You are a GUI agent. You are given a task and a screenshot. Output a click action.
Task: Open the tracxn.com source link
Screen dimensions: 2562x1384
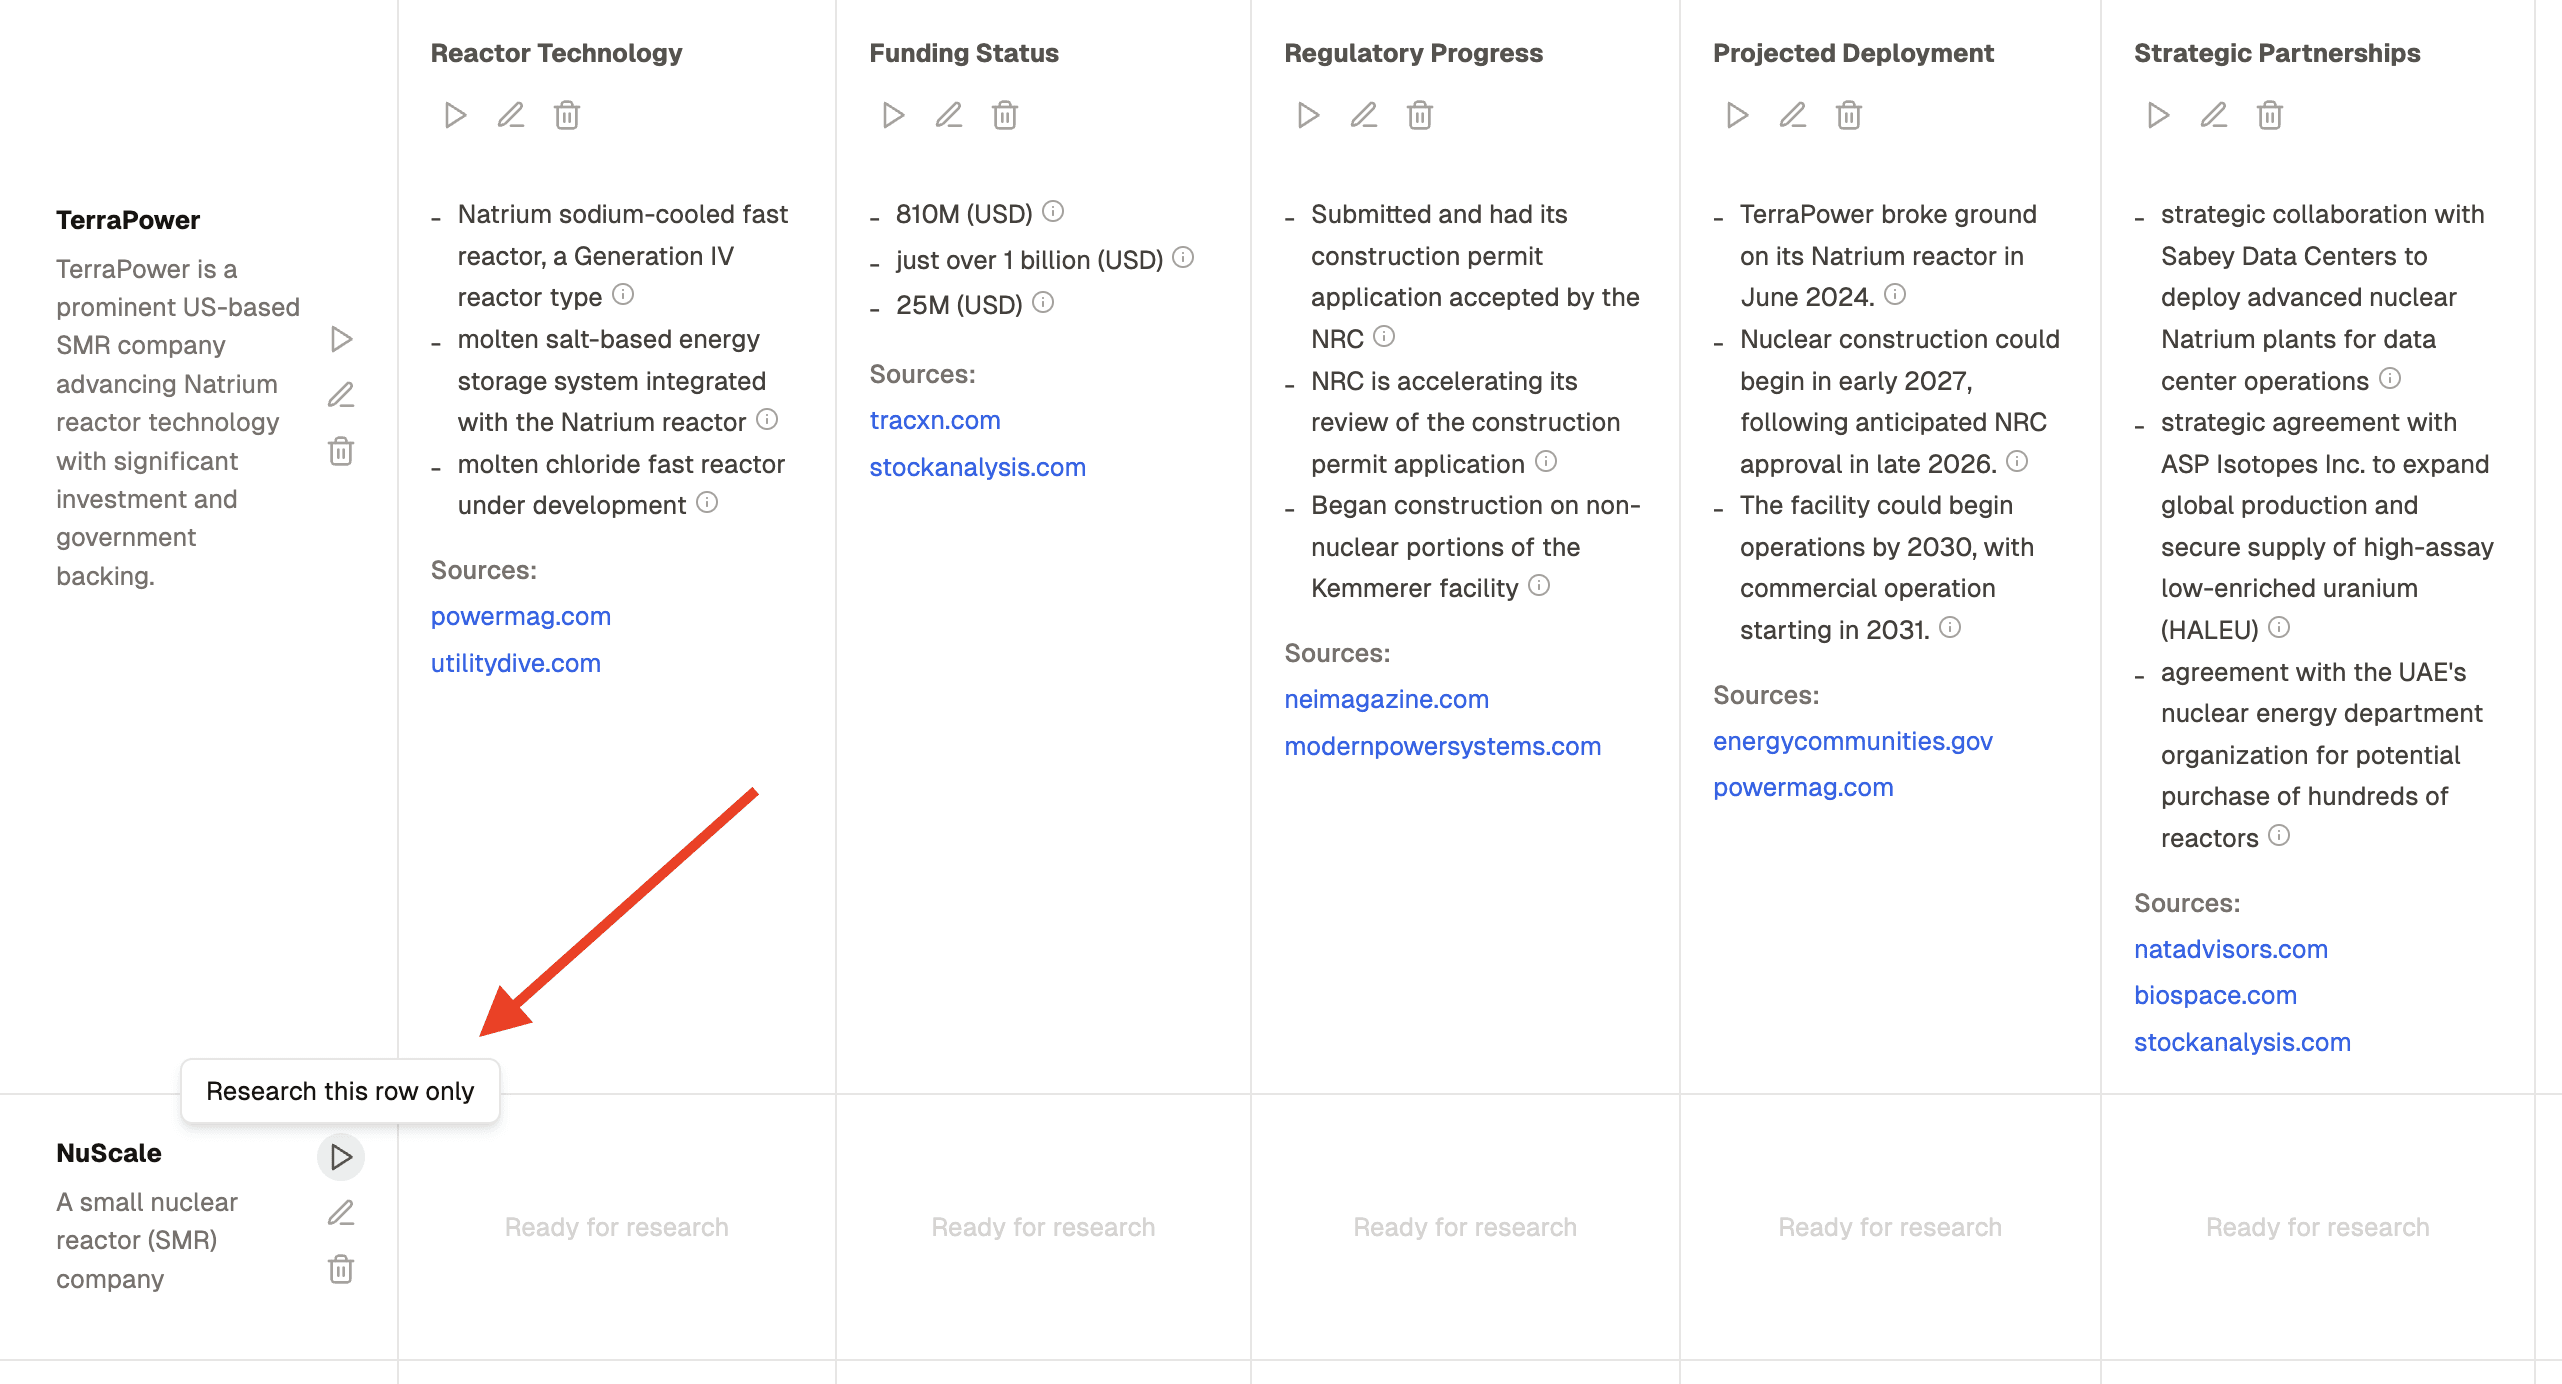(x=934, y=420)
